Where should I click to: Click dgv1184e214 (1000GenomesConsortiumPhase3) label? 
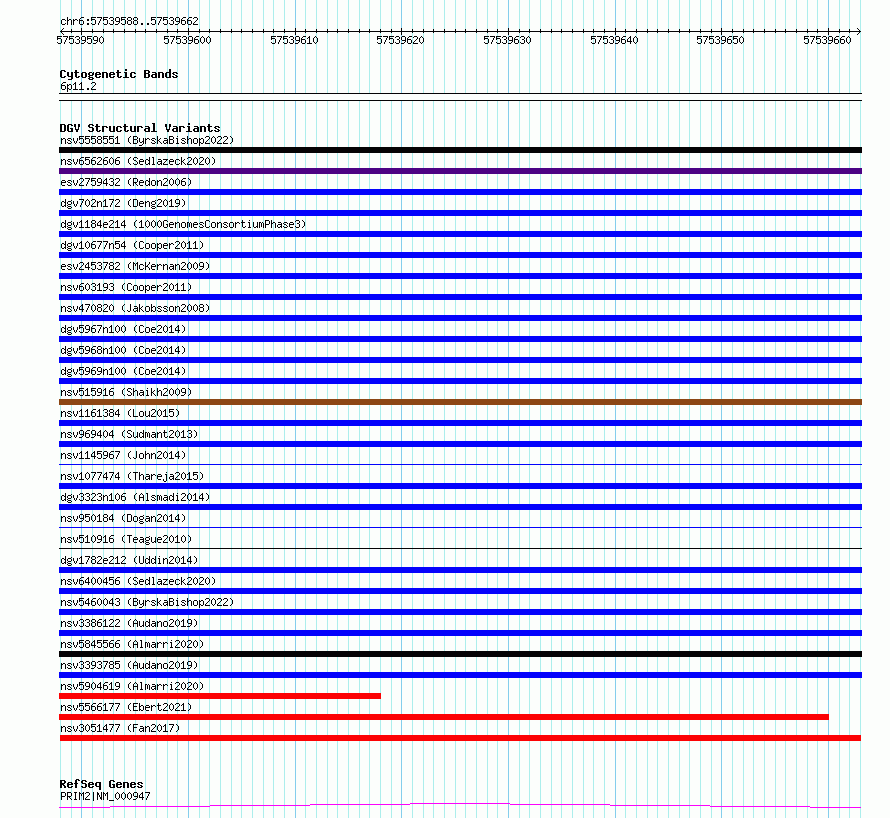click(x=183, y=224)
